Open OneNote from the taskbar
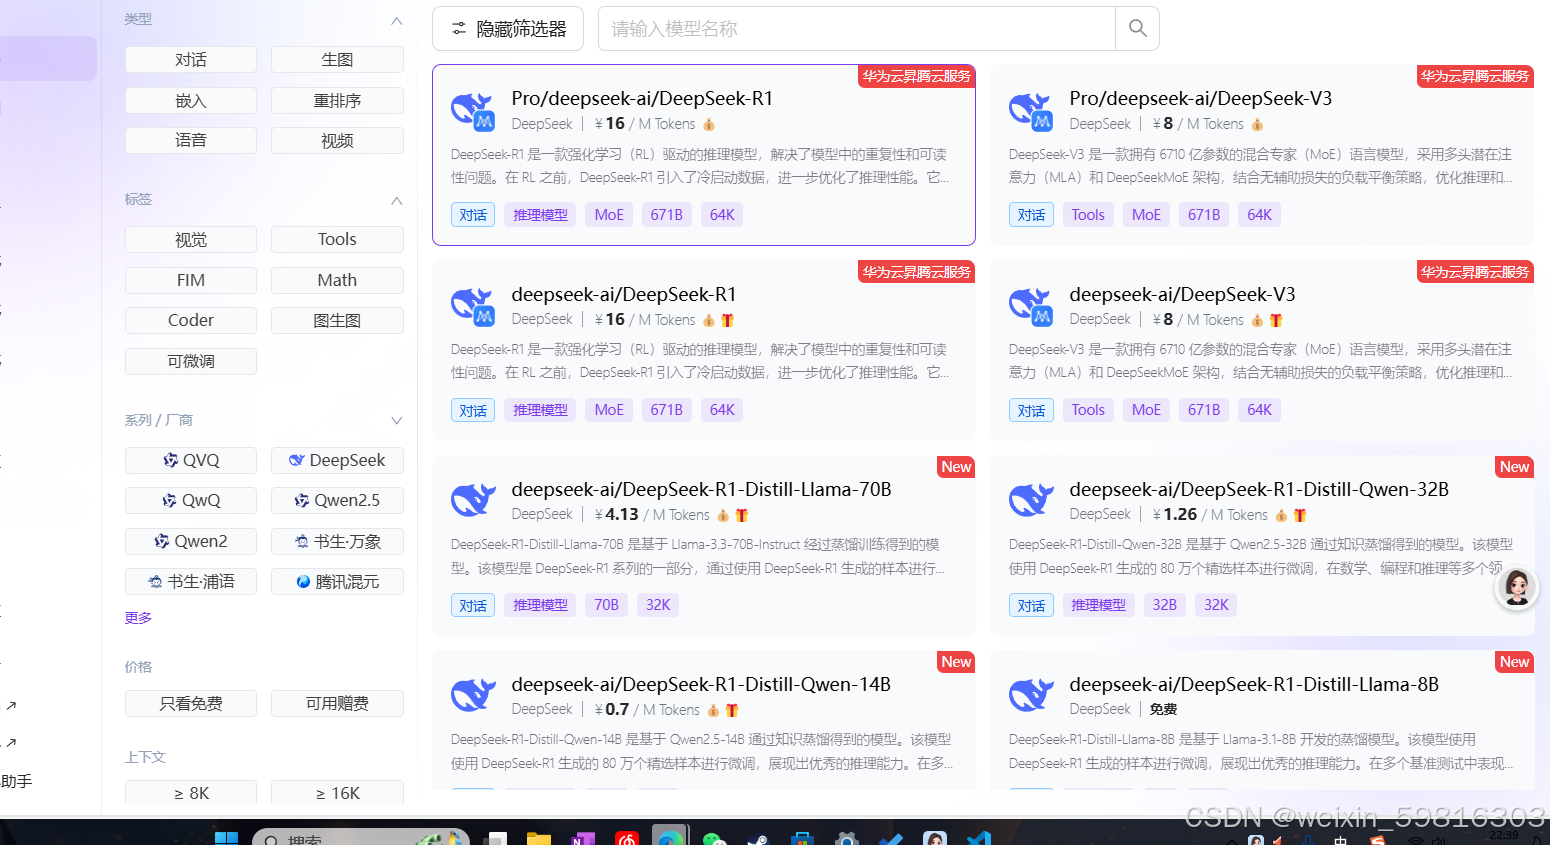The width and height of the screenshot is (1550, 845). pyautogui.click(x=583, y=838)
